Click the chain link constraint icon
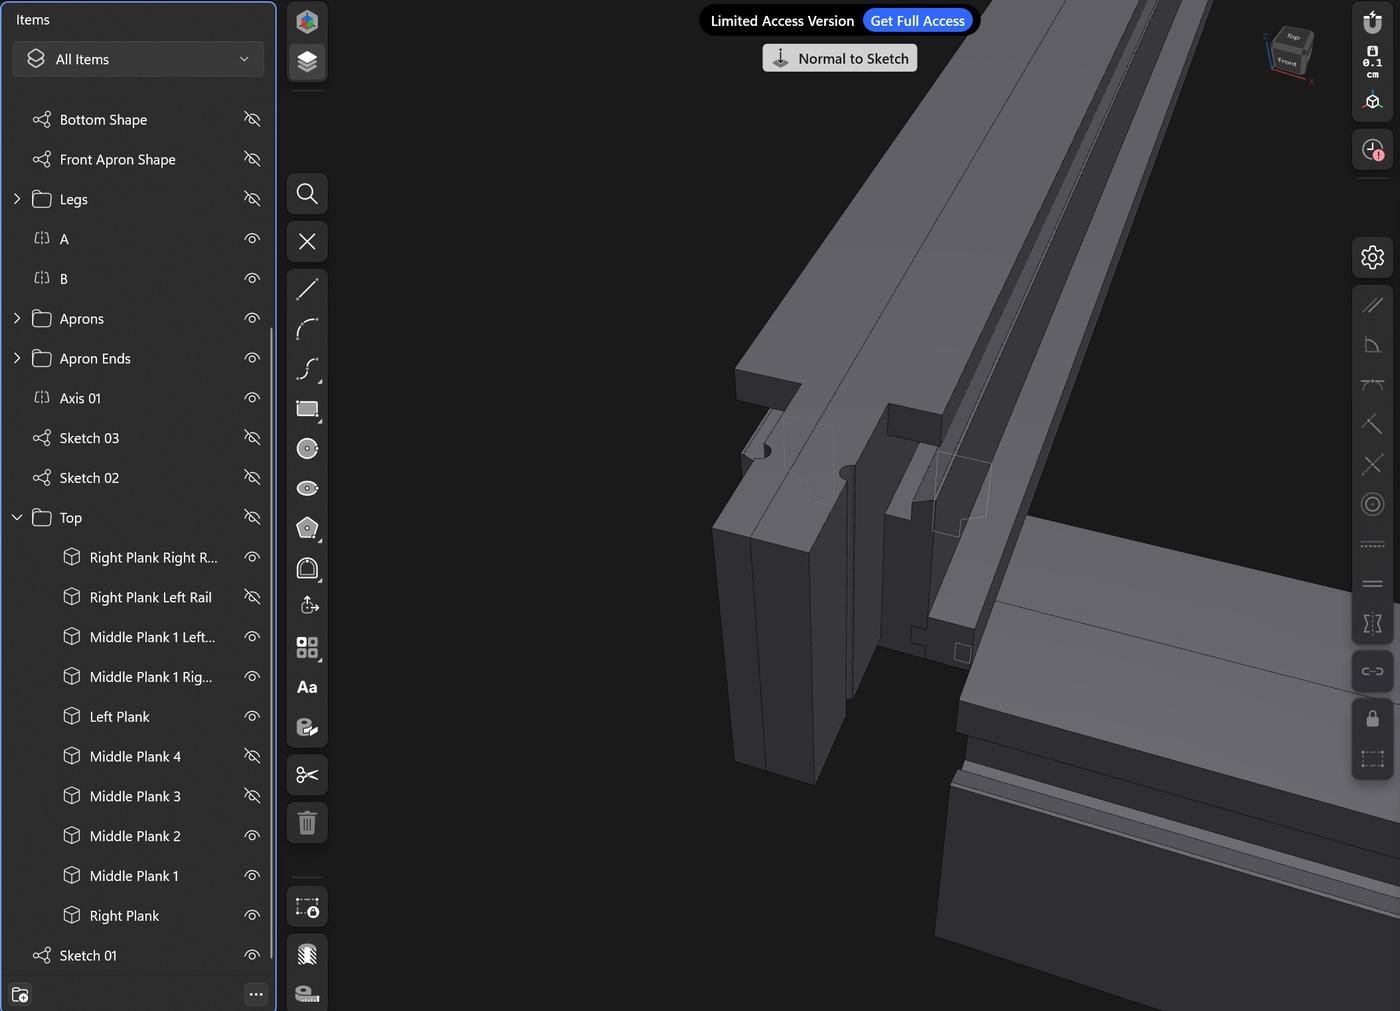 (x=1373, y=671)
